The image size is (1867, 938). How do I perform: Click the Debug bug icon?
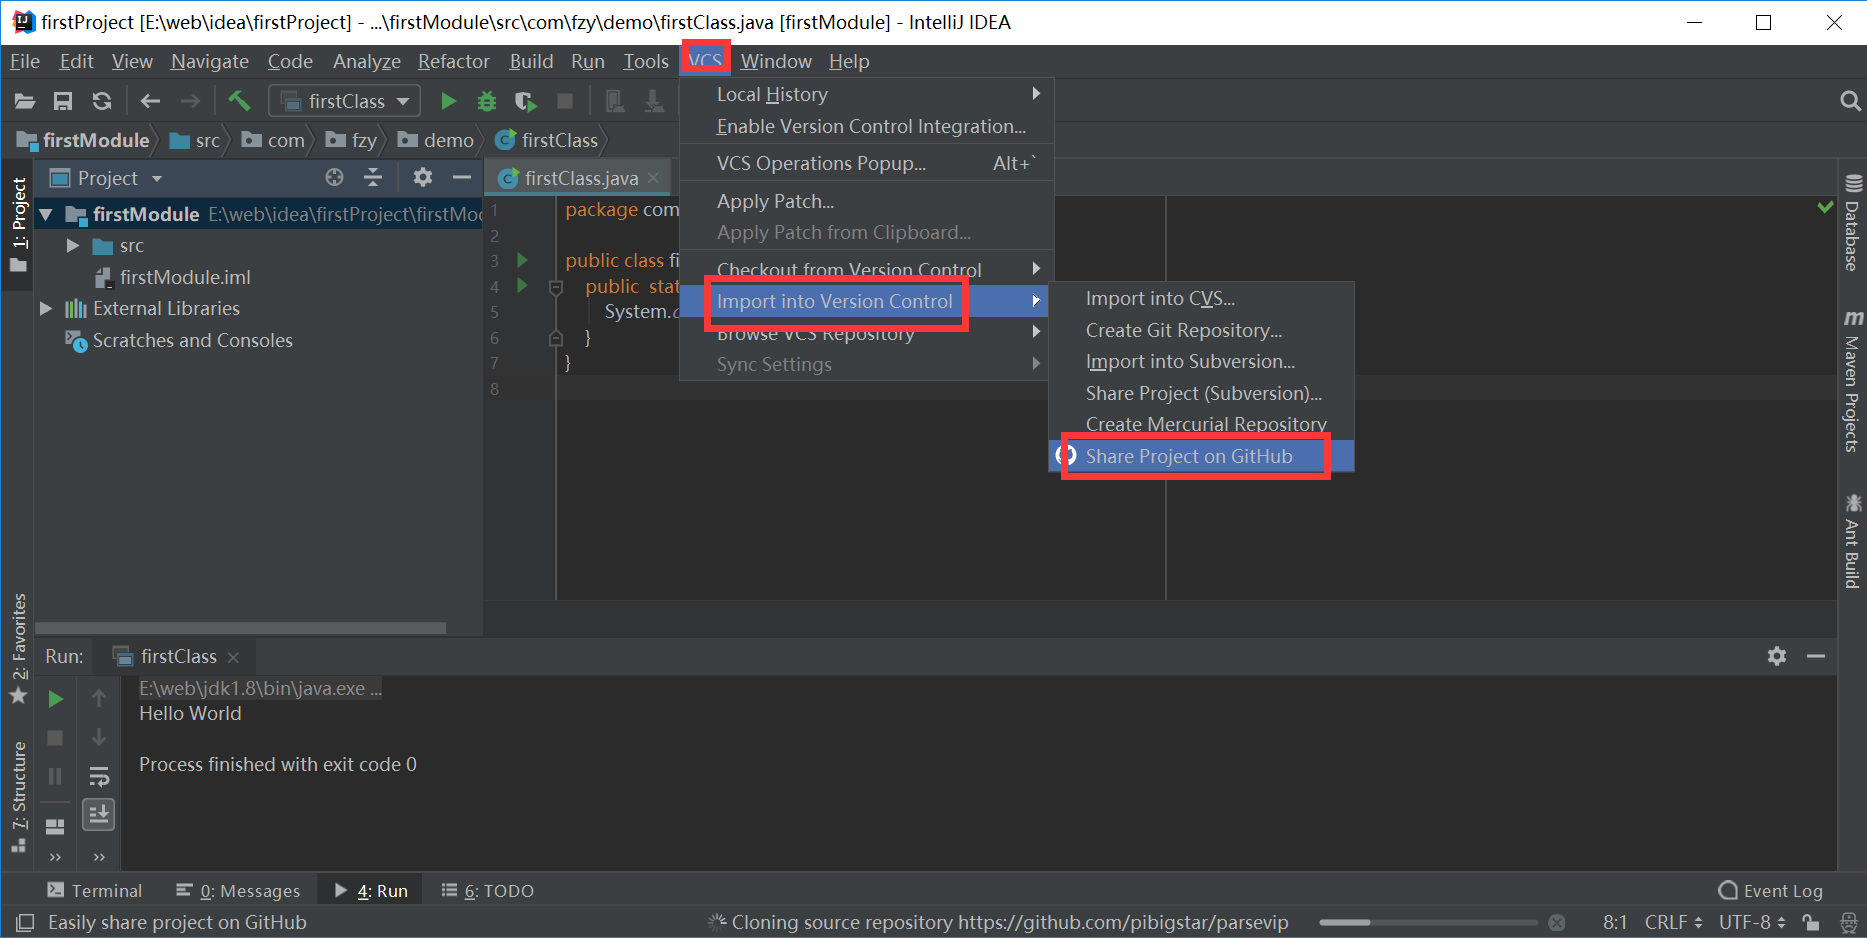487,101
